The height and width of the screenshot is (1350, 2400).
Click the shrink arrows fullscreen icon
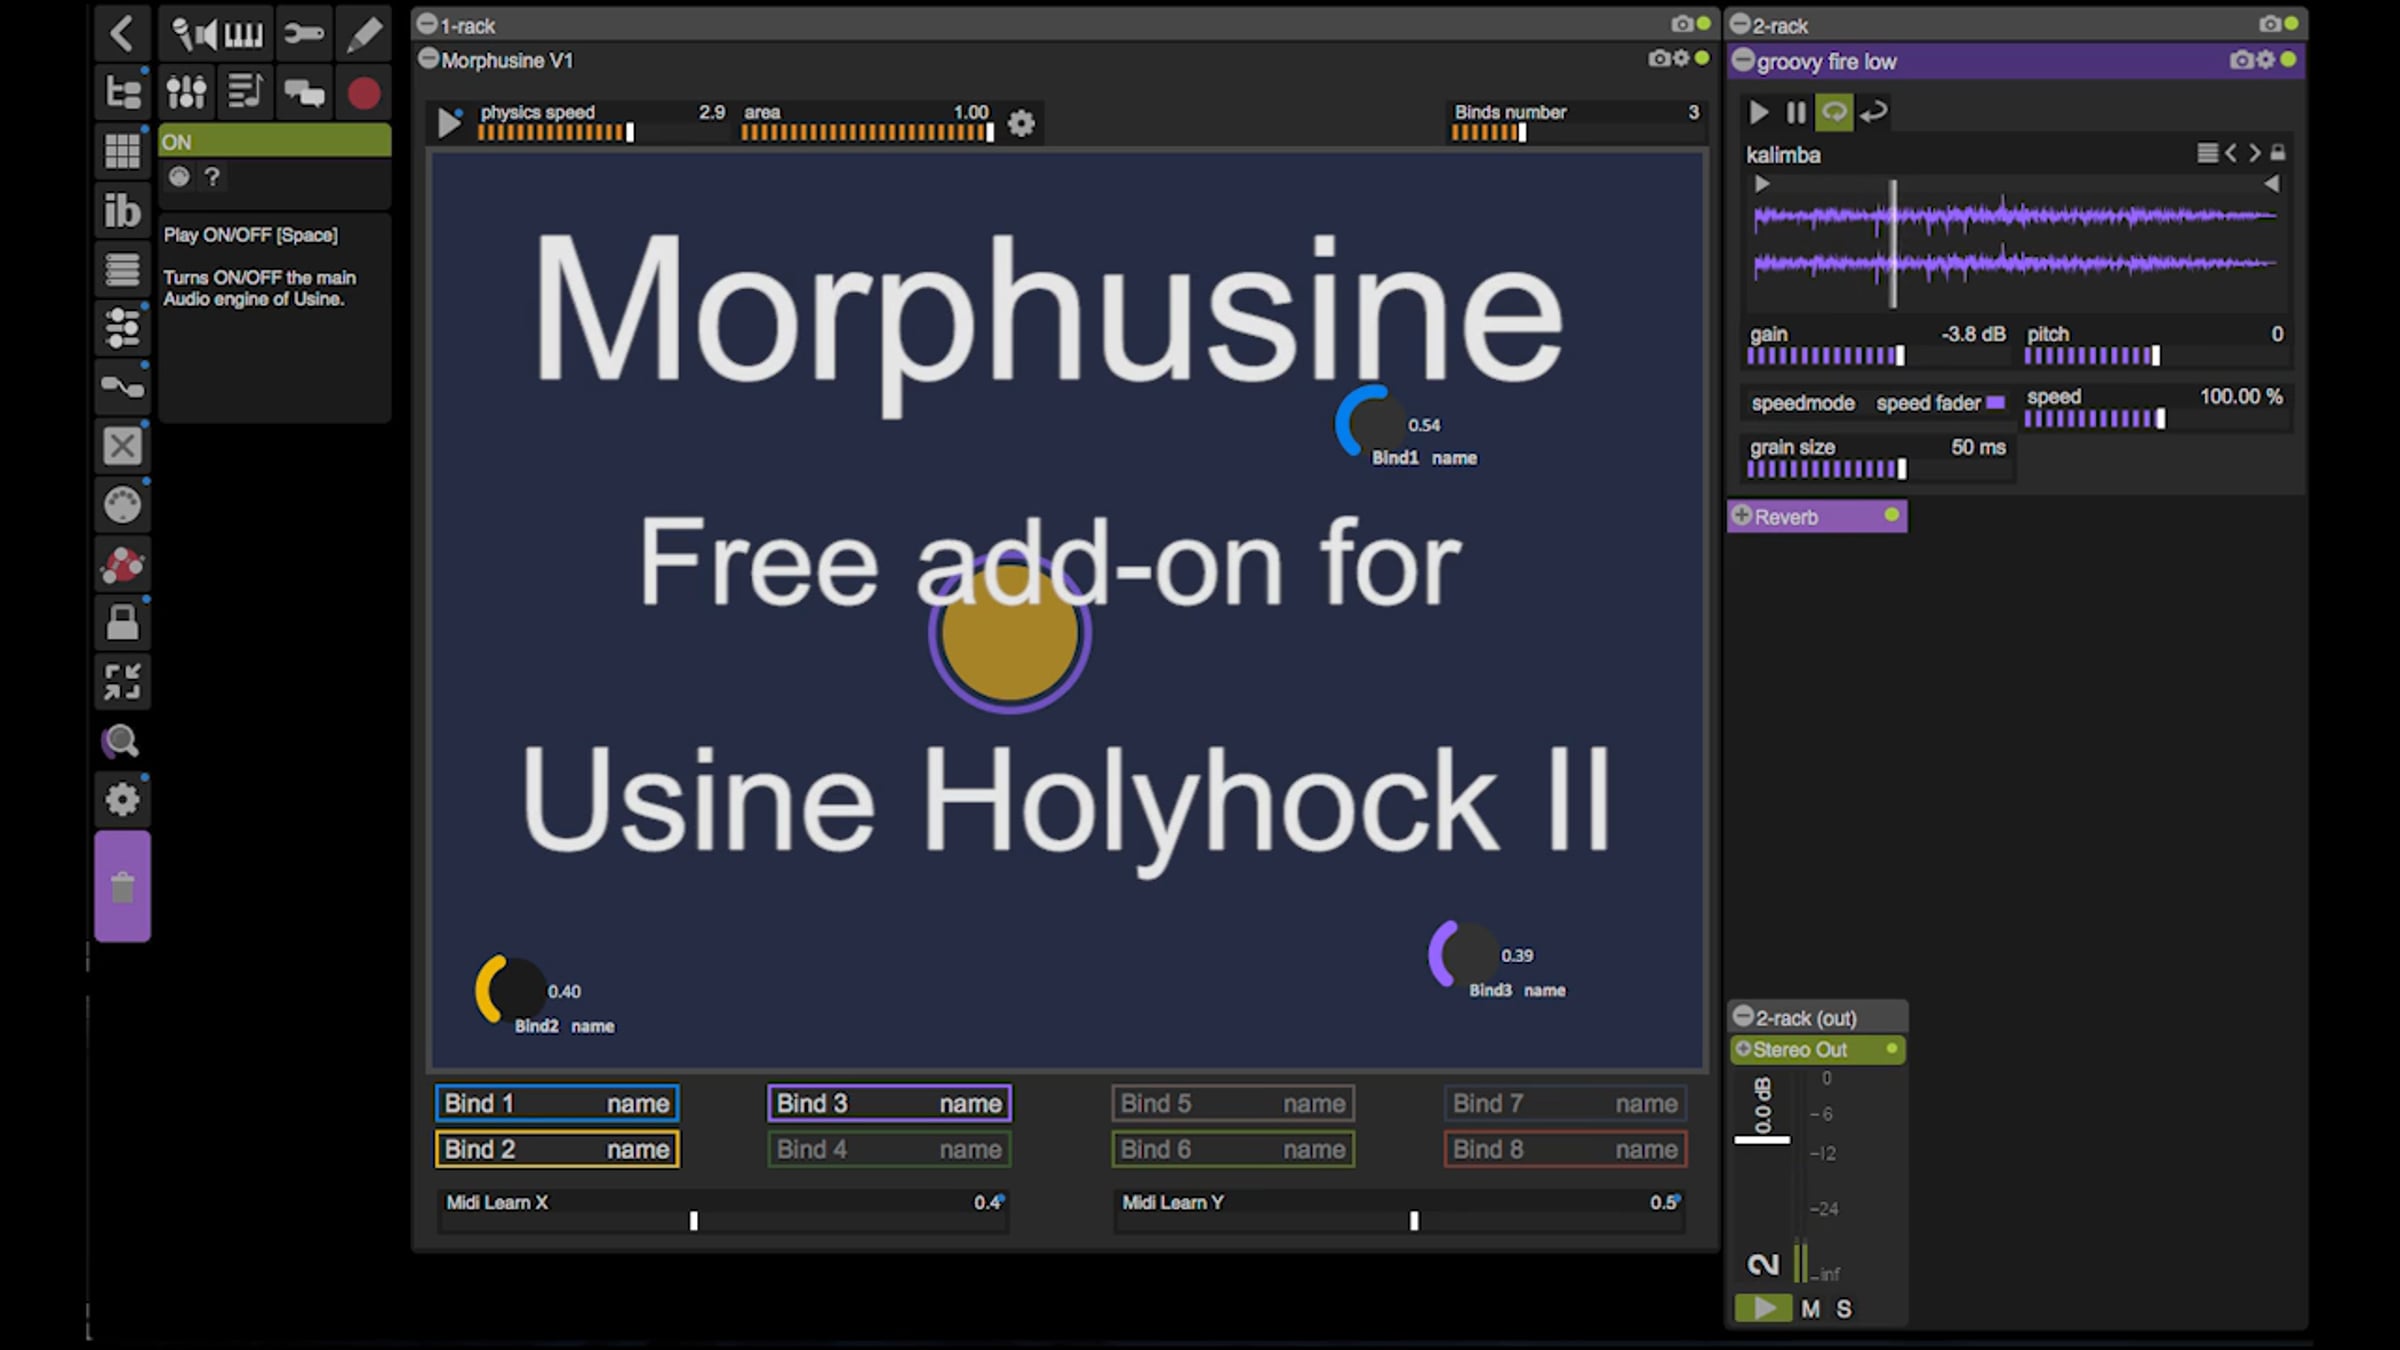click(x=122, y=682)
